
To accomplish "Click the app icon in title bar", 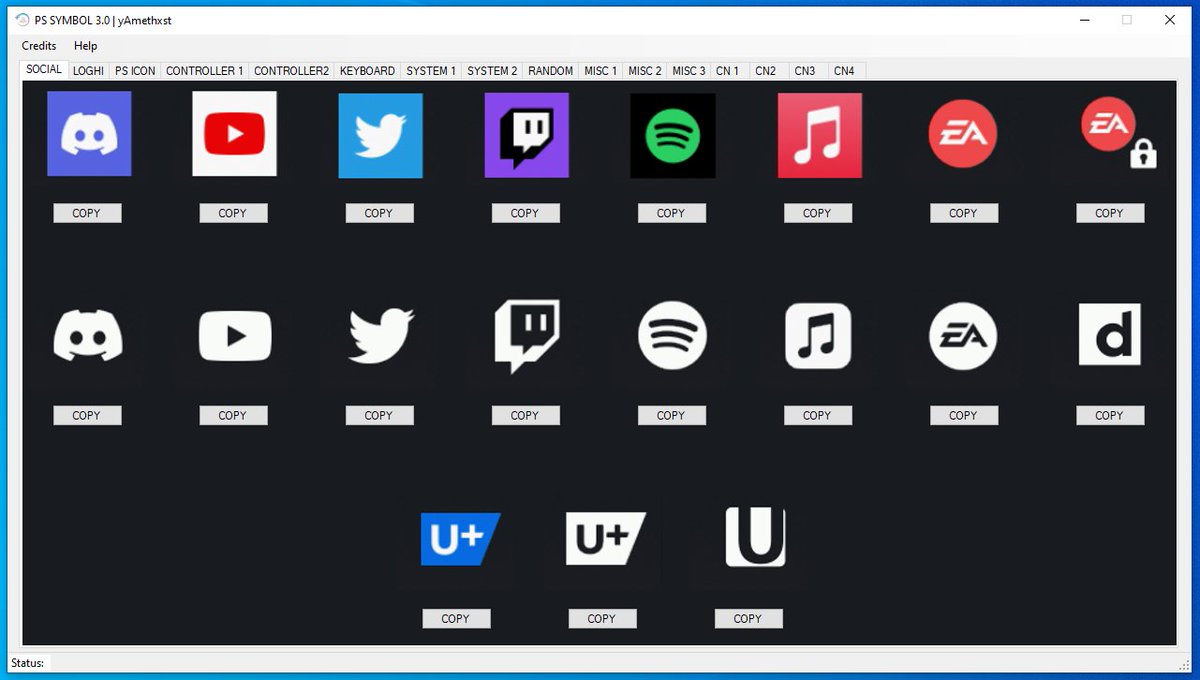I will pyautogui.click(x=22, y=19).
